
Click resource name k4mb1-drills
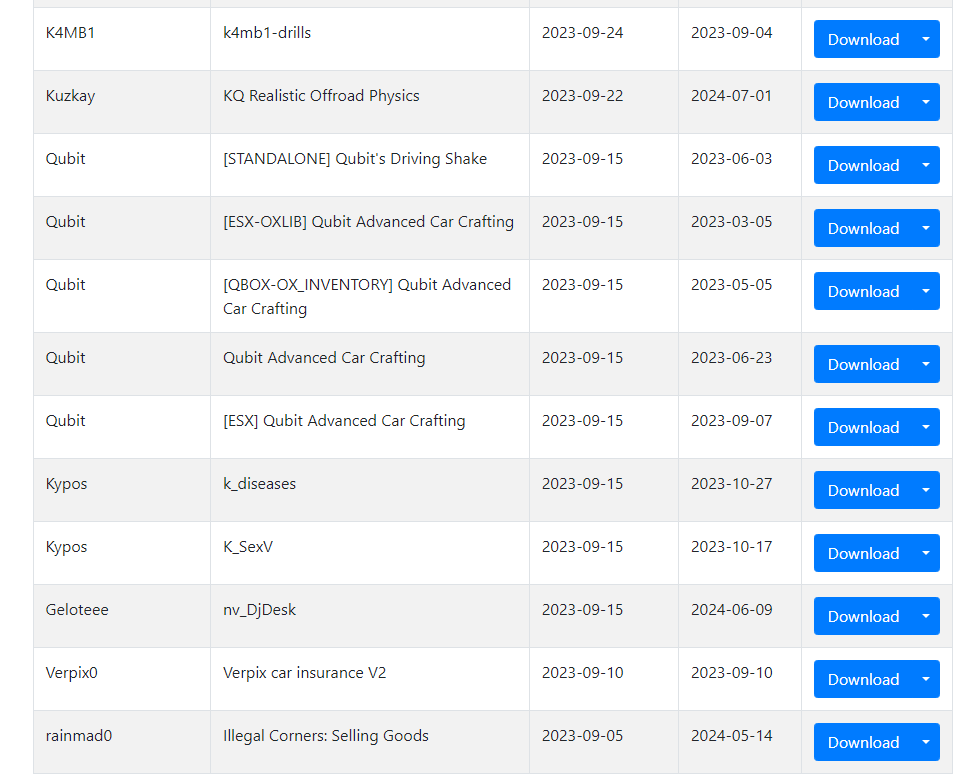pos(267,33)
